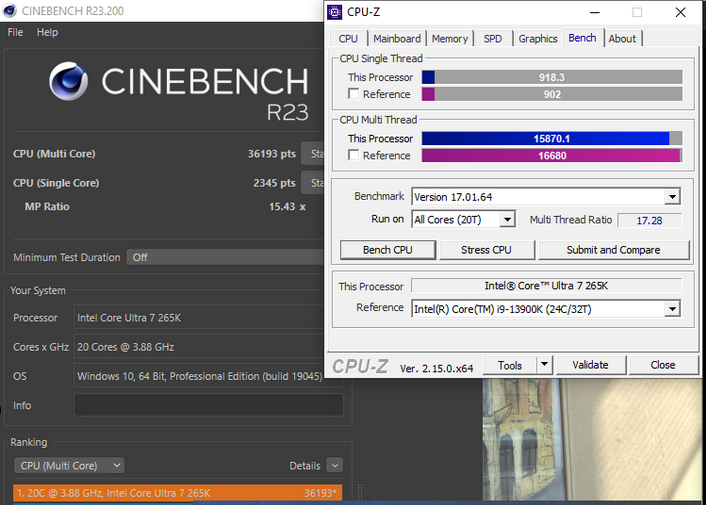Click the Validate button
Screen dimensions: 706x505
pyautogui.click(x=590, y=365)
